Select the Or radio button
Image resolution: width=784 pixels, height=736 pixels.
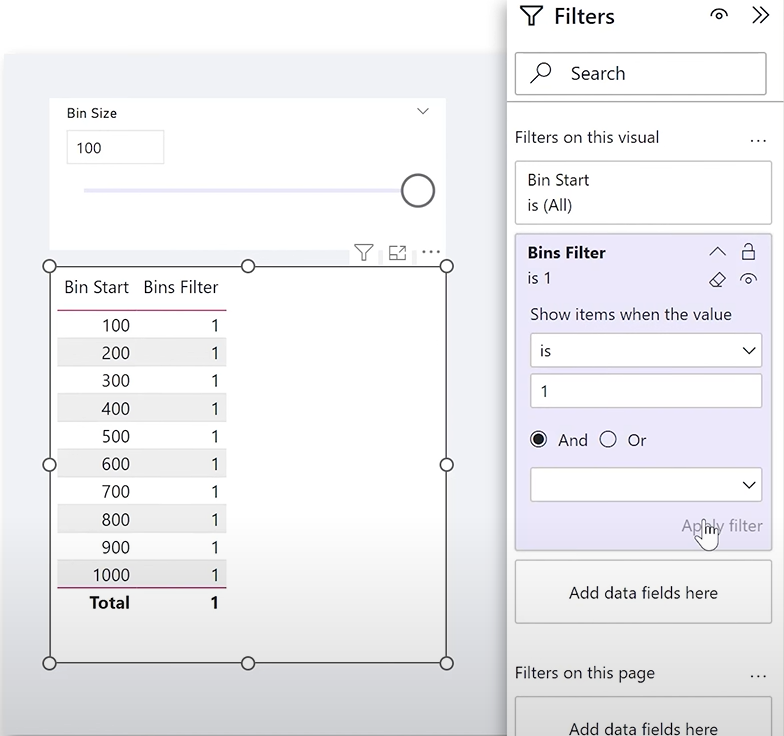pos(608,440)
